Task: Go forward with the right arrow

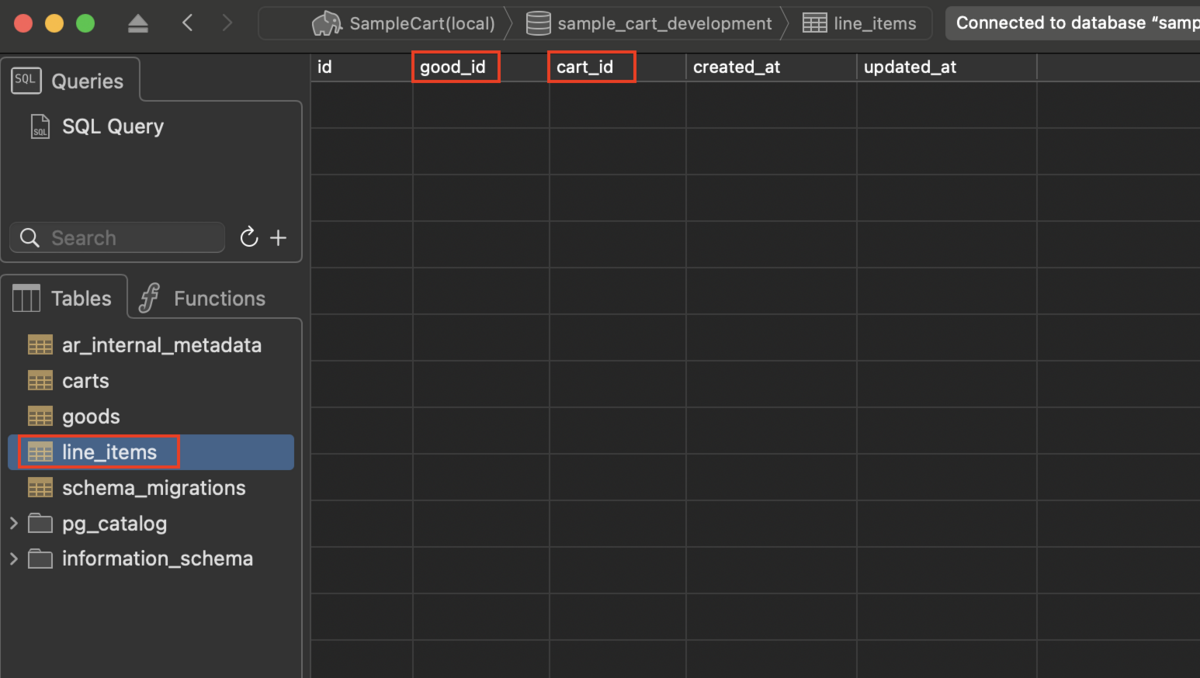Action: (x=227, y=23)
